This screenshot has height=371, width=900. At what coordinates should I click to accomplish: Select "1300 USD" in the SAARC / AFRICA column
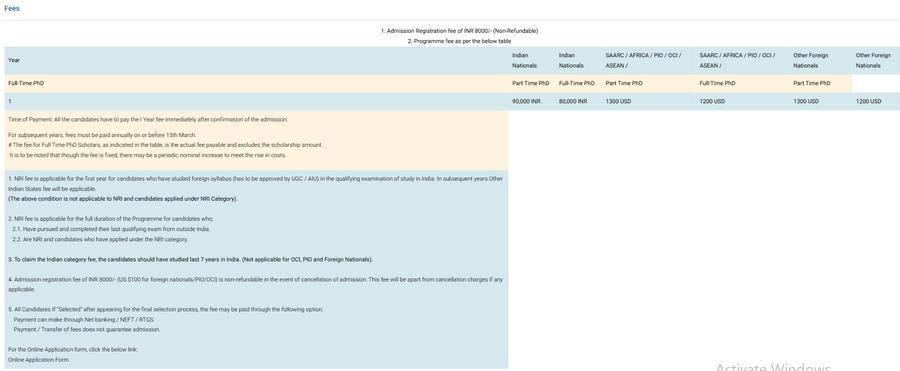618,101
